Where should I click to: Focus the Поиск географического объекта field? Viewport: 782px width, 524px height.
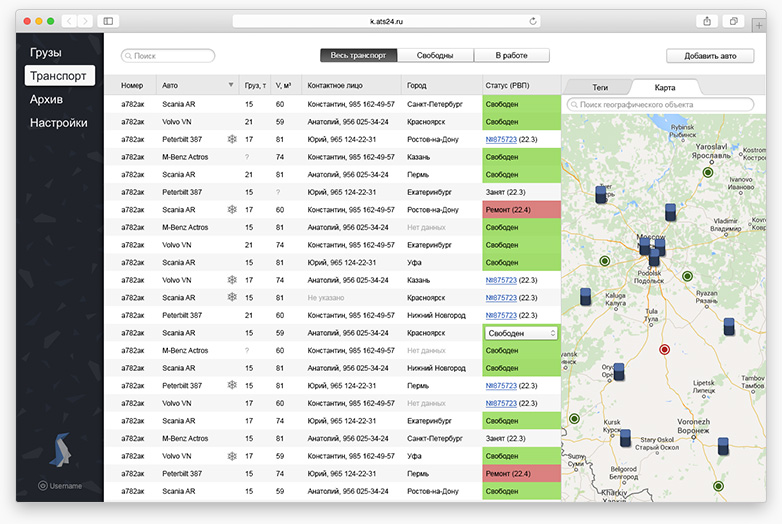coord(660,105)
